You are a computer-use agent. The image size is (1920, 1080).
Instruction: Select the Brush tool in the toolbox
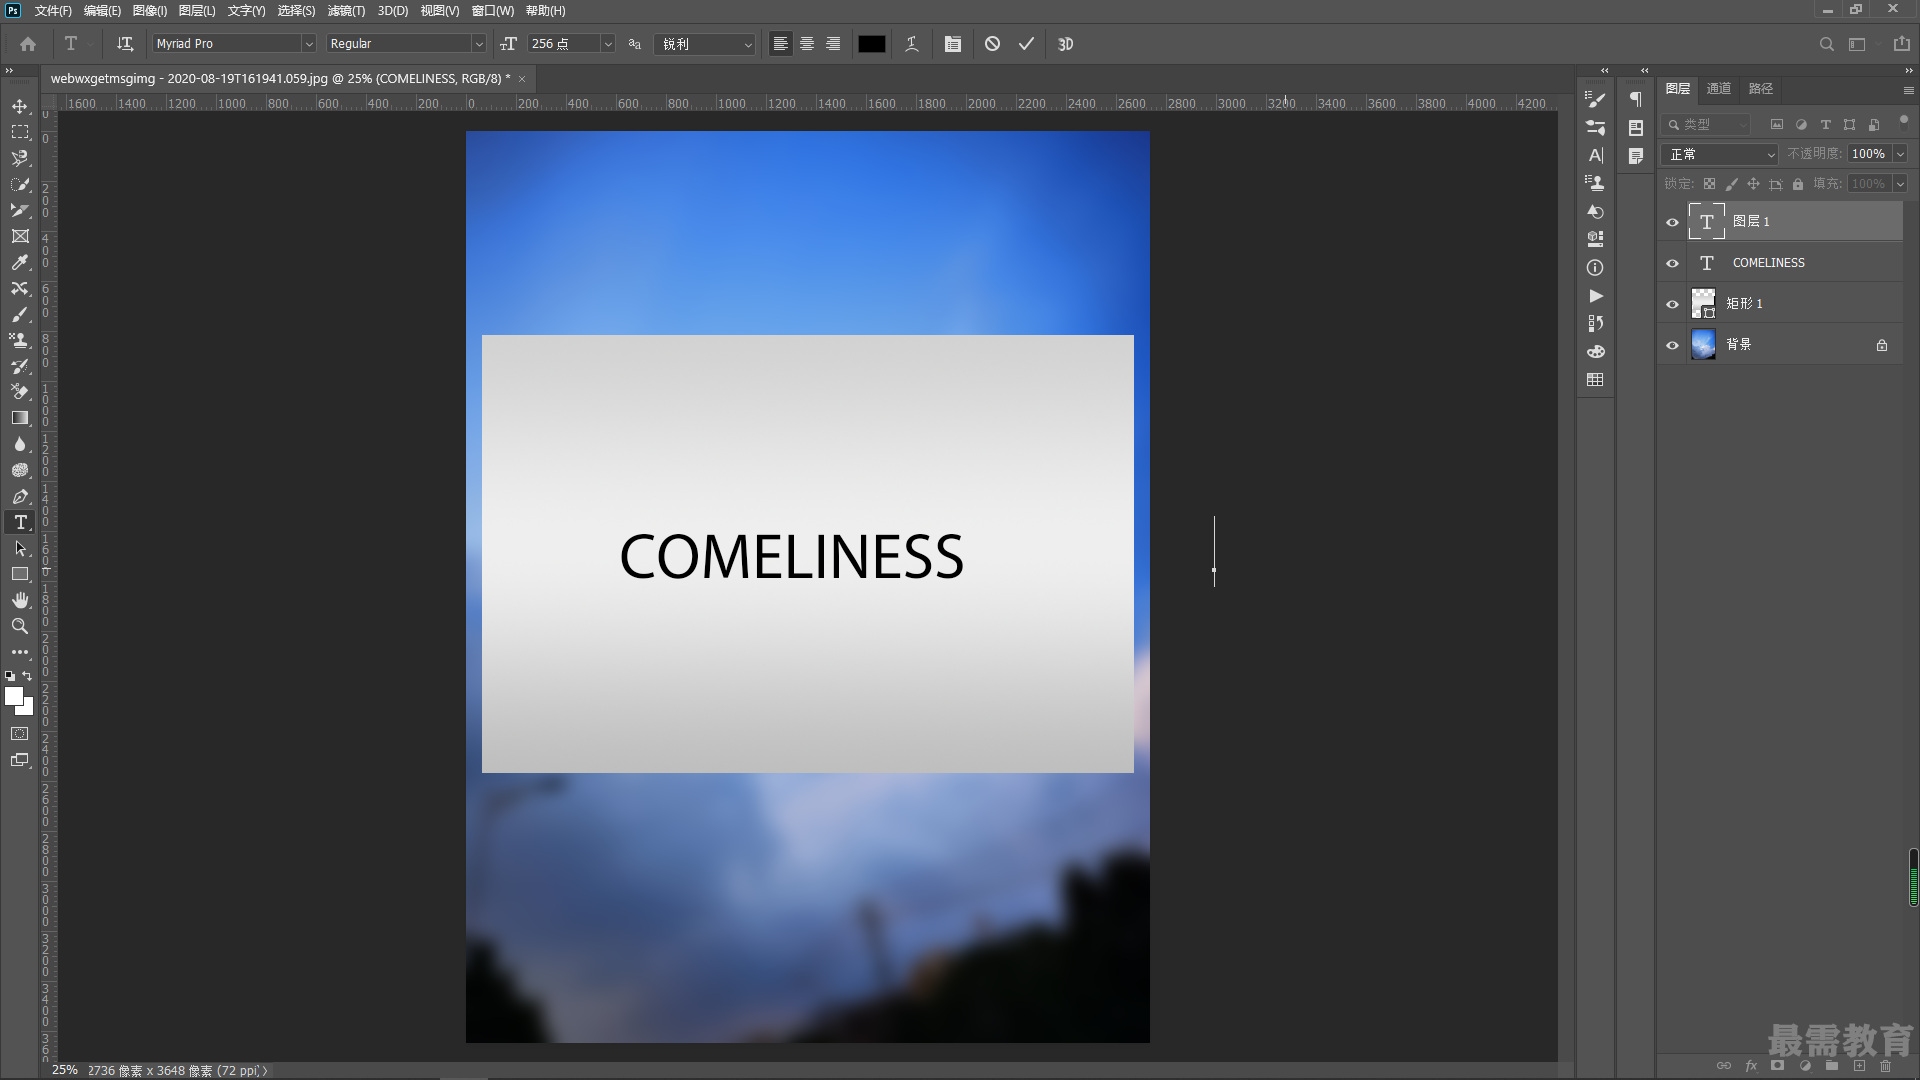(20, 314)
